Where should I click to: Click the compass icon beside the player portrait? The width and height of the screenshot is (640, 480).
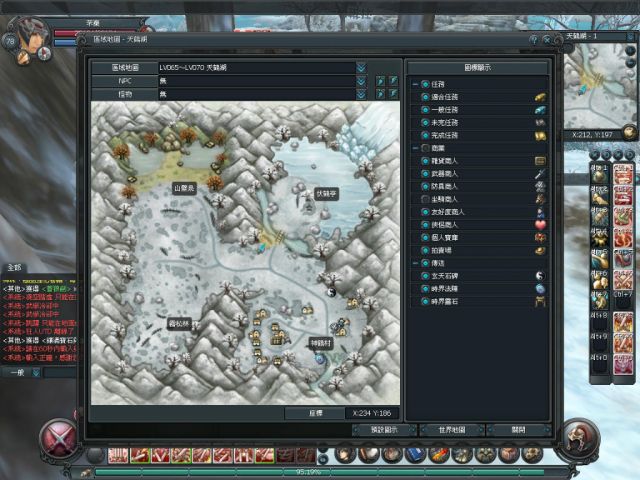coord(44,53)
